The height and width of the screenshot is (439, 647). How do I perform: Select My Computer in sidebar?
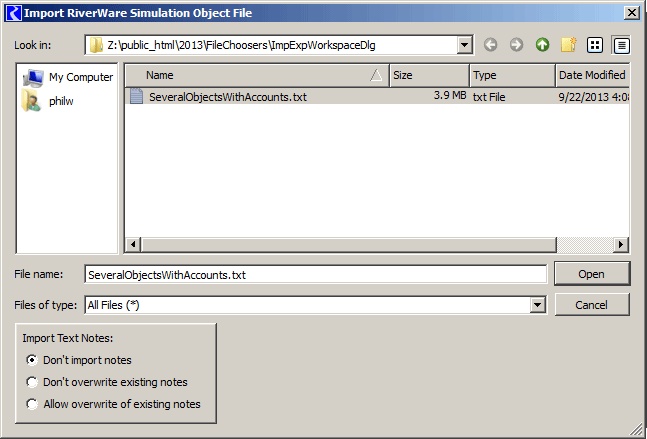tap(68, 77)
